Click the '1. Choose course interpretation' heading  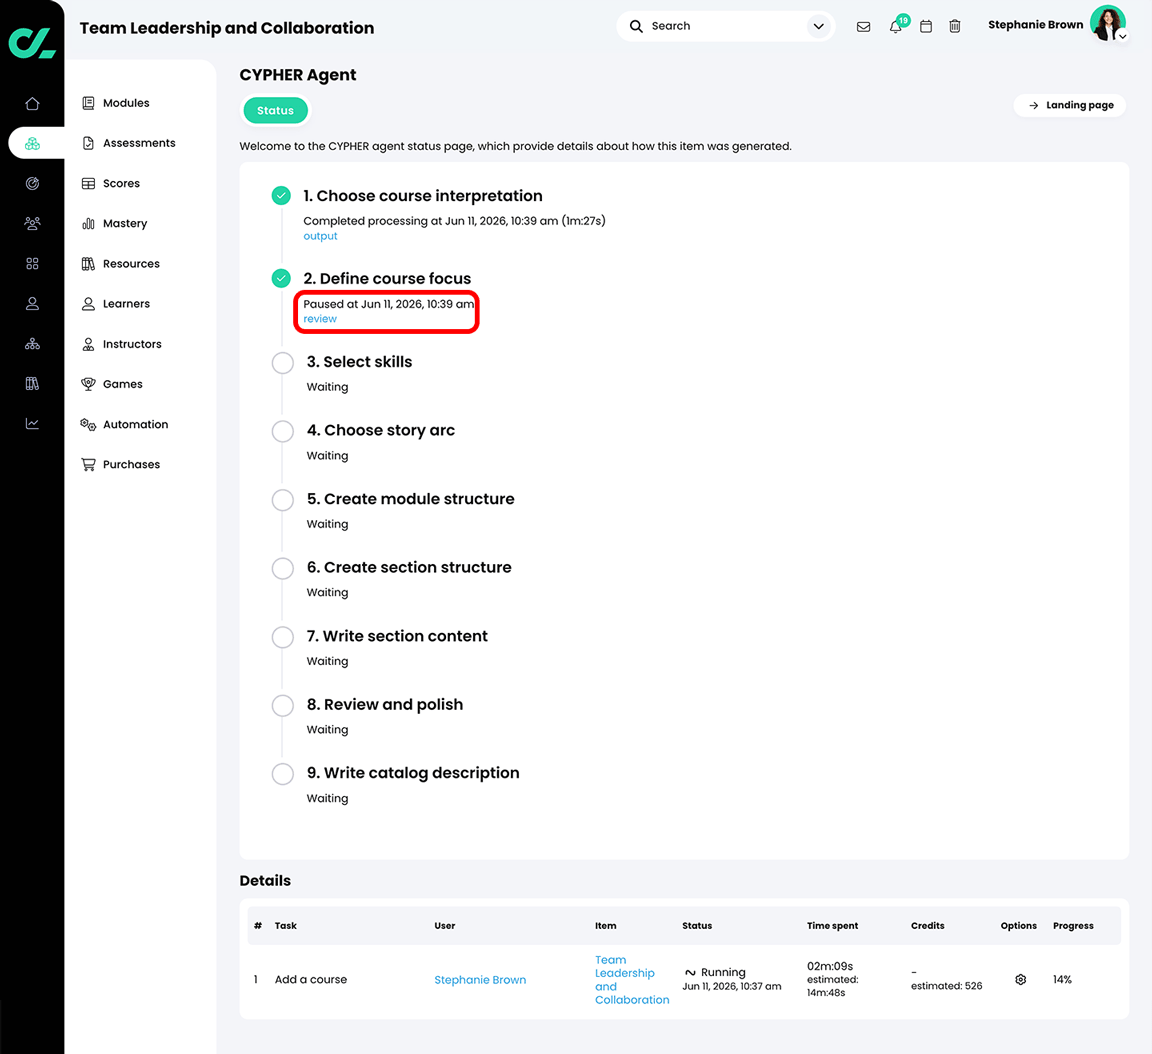coord(423,196)
